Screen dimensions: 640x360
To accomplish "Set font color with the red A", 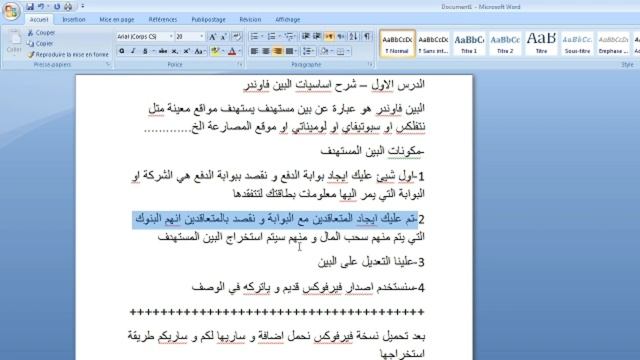I will tap(232, 51).
